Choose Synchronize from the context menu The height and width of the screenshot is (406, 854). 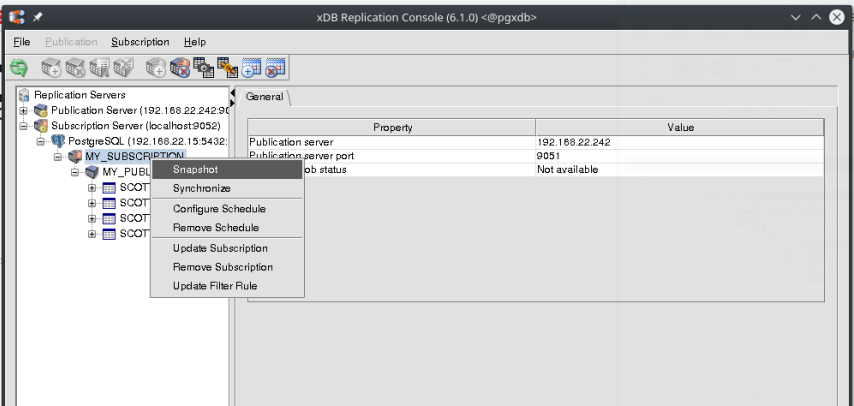point(227,189)
